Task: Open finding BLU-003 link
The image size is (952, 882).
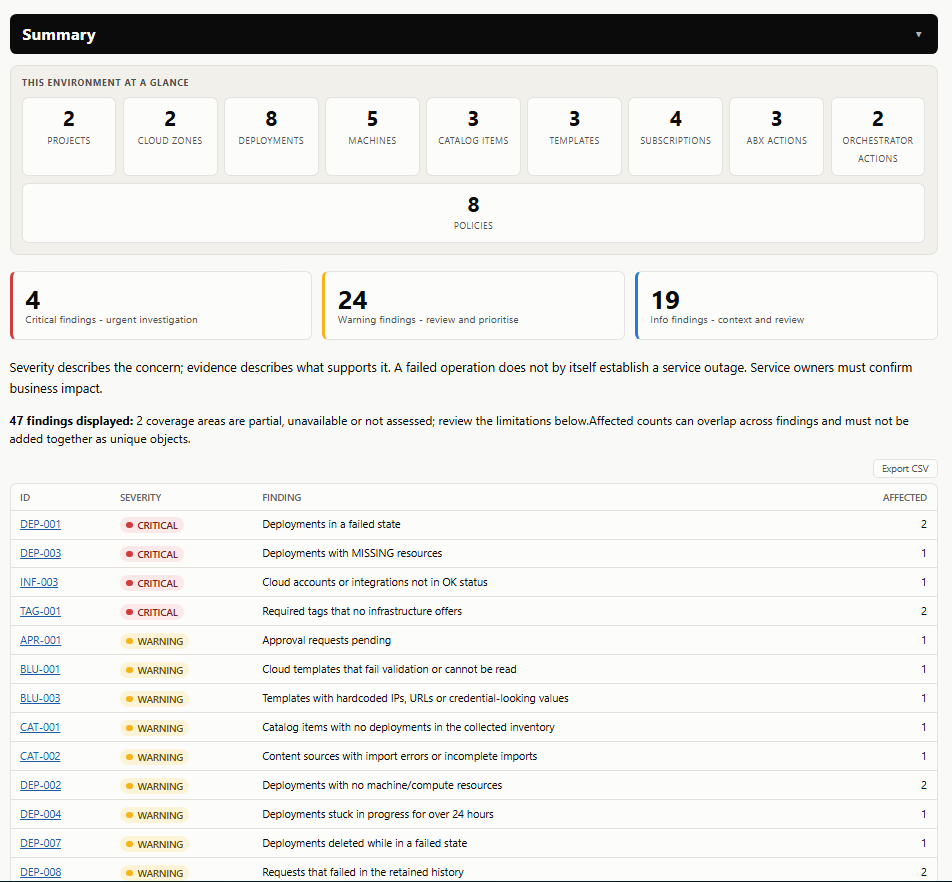Action: pos(40,698)
